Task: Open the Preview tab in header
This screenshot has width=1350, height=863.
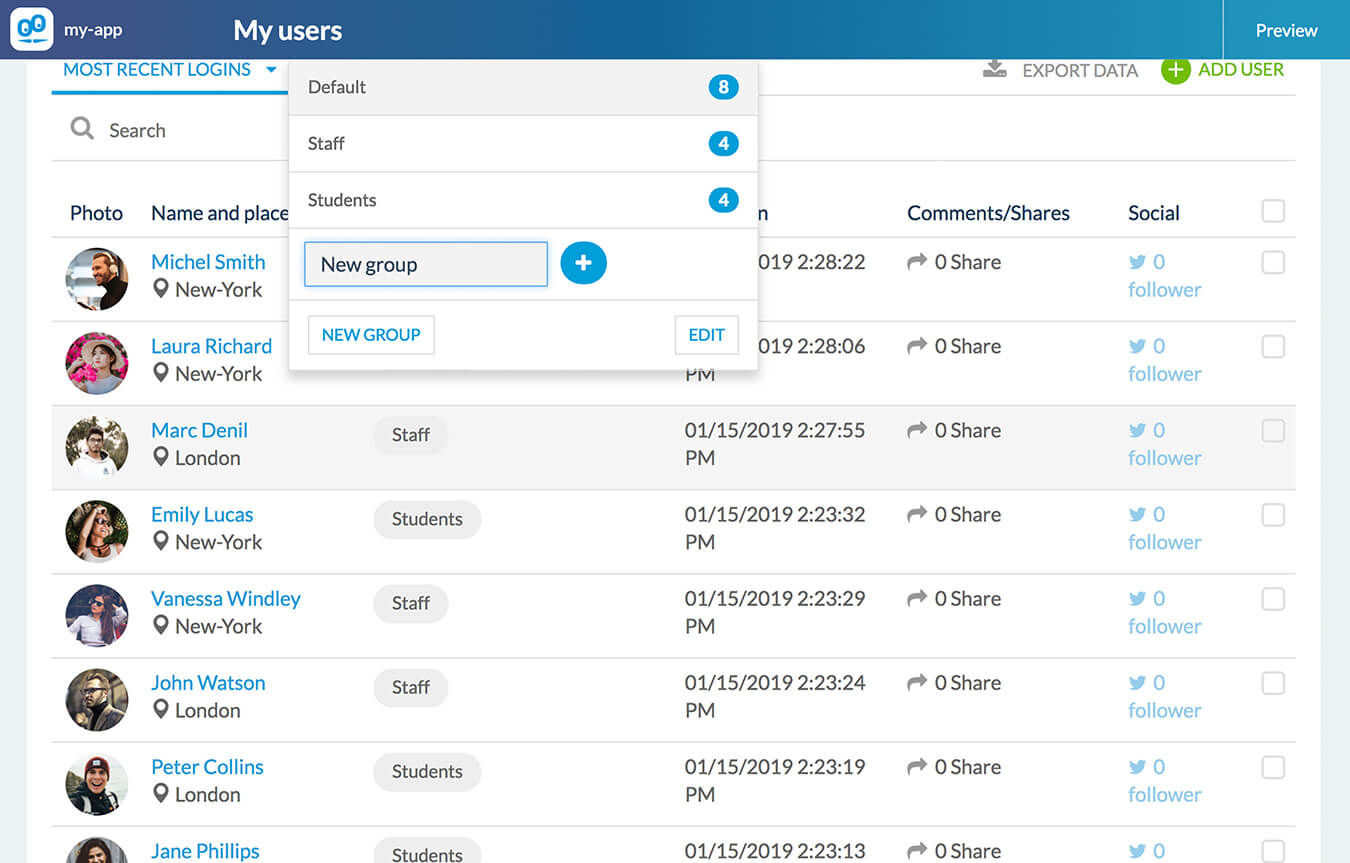Action: click(1286, 30)
